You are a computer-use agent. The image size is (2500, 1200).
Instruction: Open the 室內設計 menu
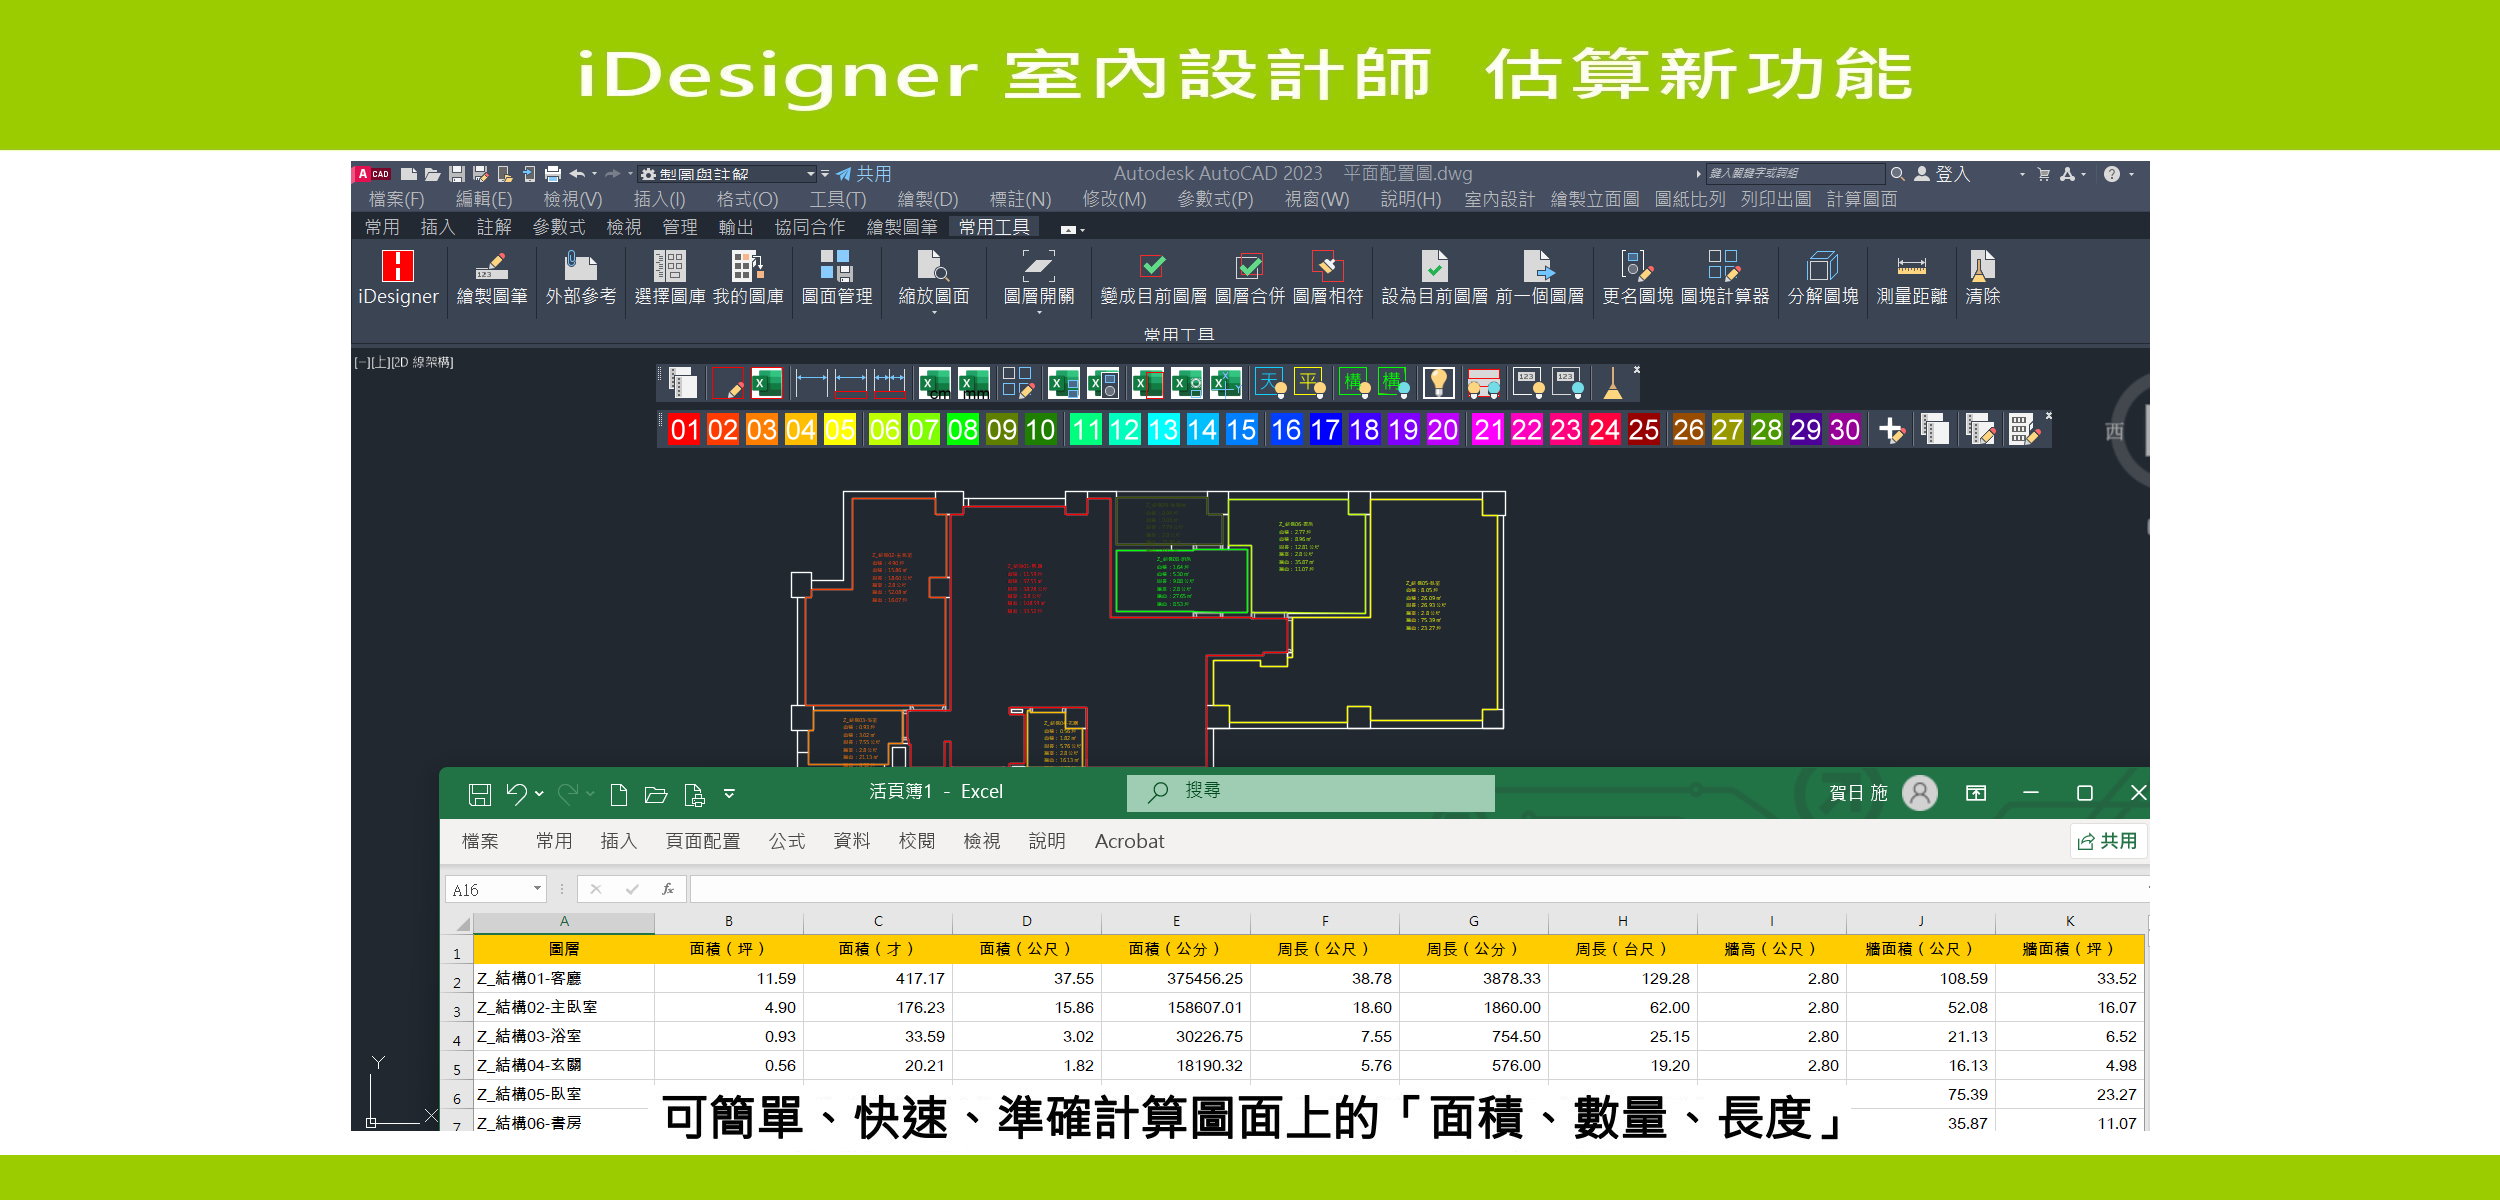[1498, 200]
